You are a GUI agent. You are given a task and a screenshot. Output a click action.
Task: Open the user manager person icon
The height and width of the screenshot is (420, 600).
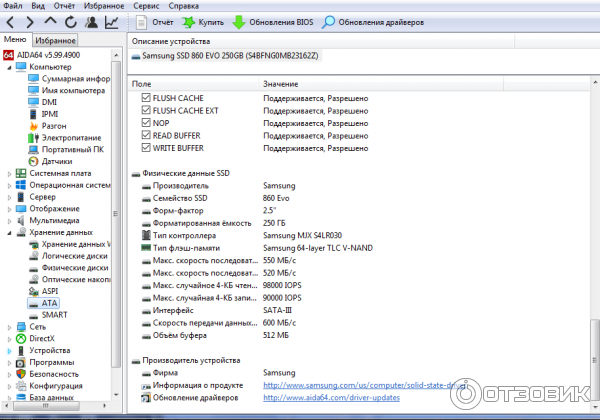(91, 22)
